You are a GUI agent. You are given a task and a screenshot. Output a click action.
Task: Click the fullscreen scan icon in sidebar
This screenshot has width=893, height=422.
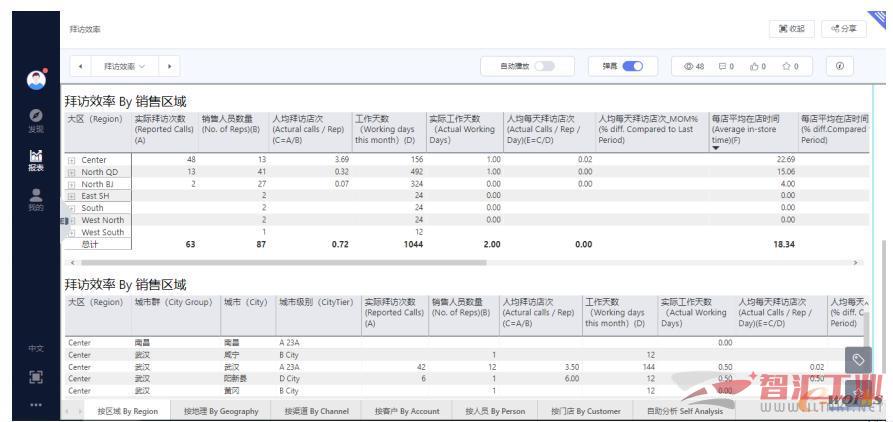(x=36, y=376)
